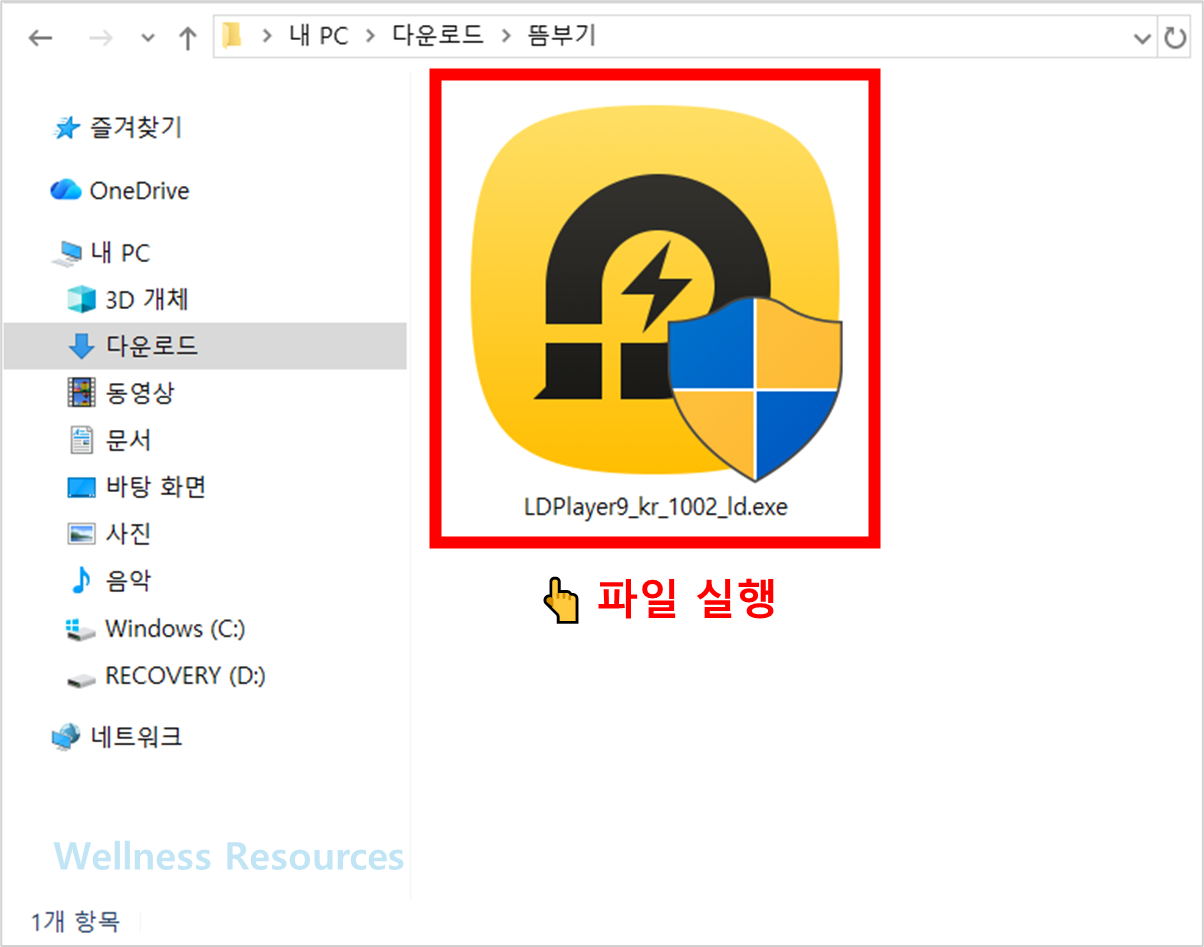This screenshot has width=1204, height=947.
Task: Expand the chevron after 내 PC breadcrumb
Action: [x=371, y=38]
